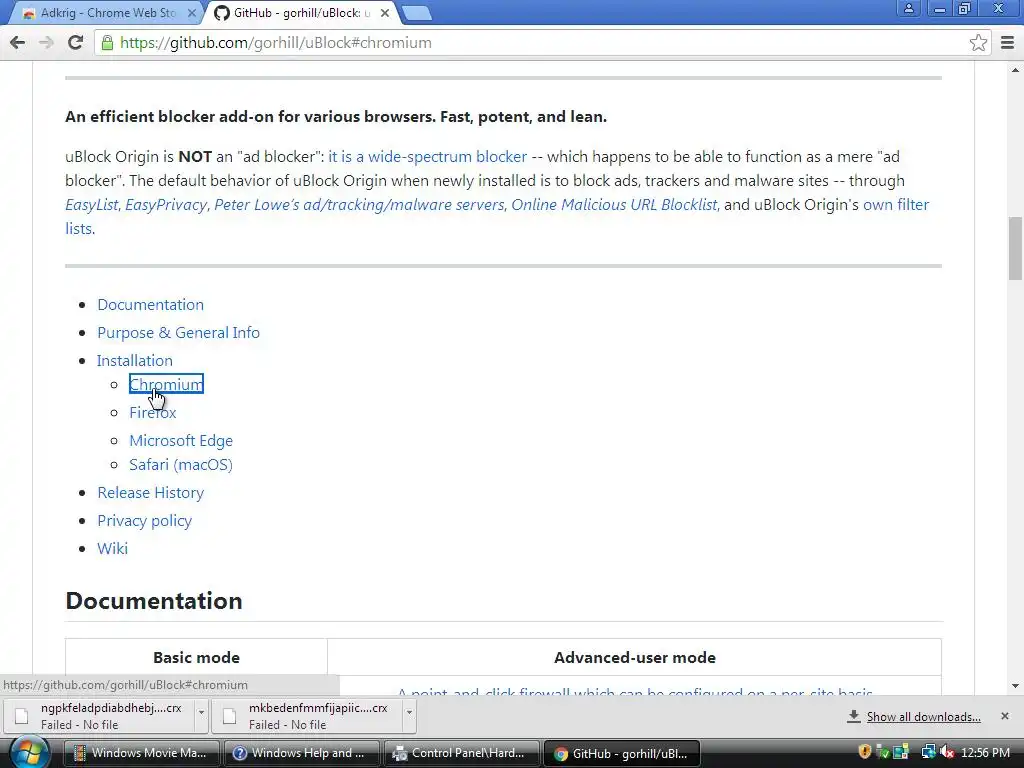The height and width of the screenshot is (768, 1024).
Task: Switch to Control Panel taskbar item
Action: point(462,754)
